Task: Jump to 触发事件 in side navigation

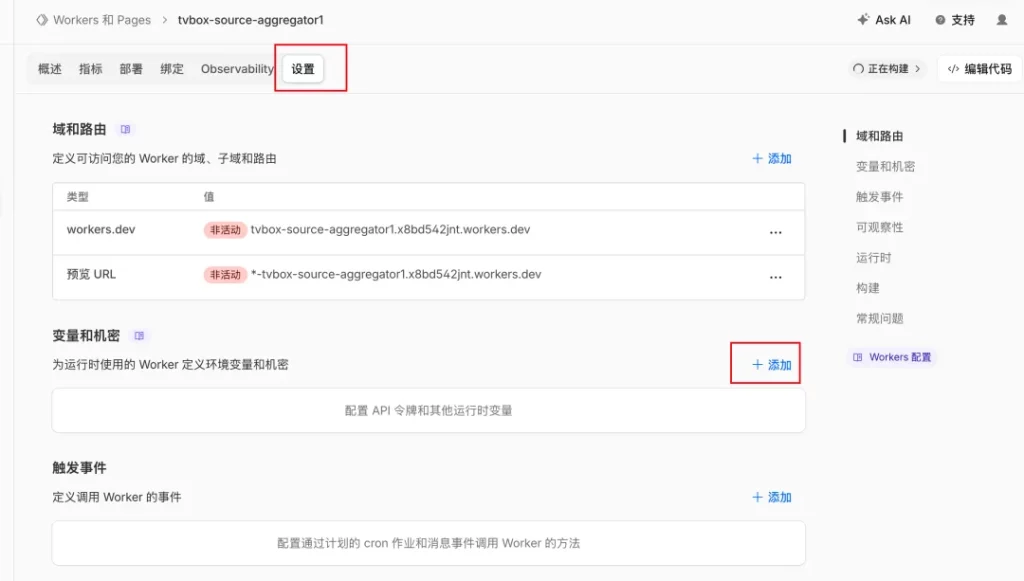Action: [879, 196]
